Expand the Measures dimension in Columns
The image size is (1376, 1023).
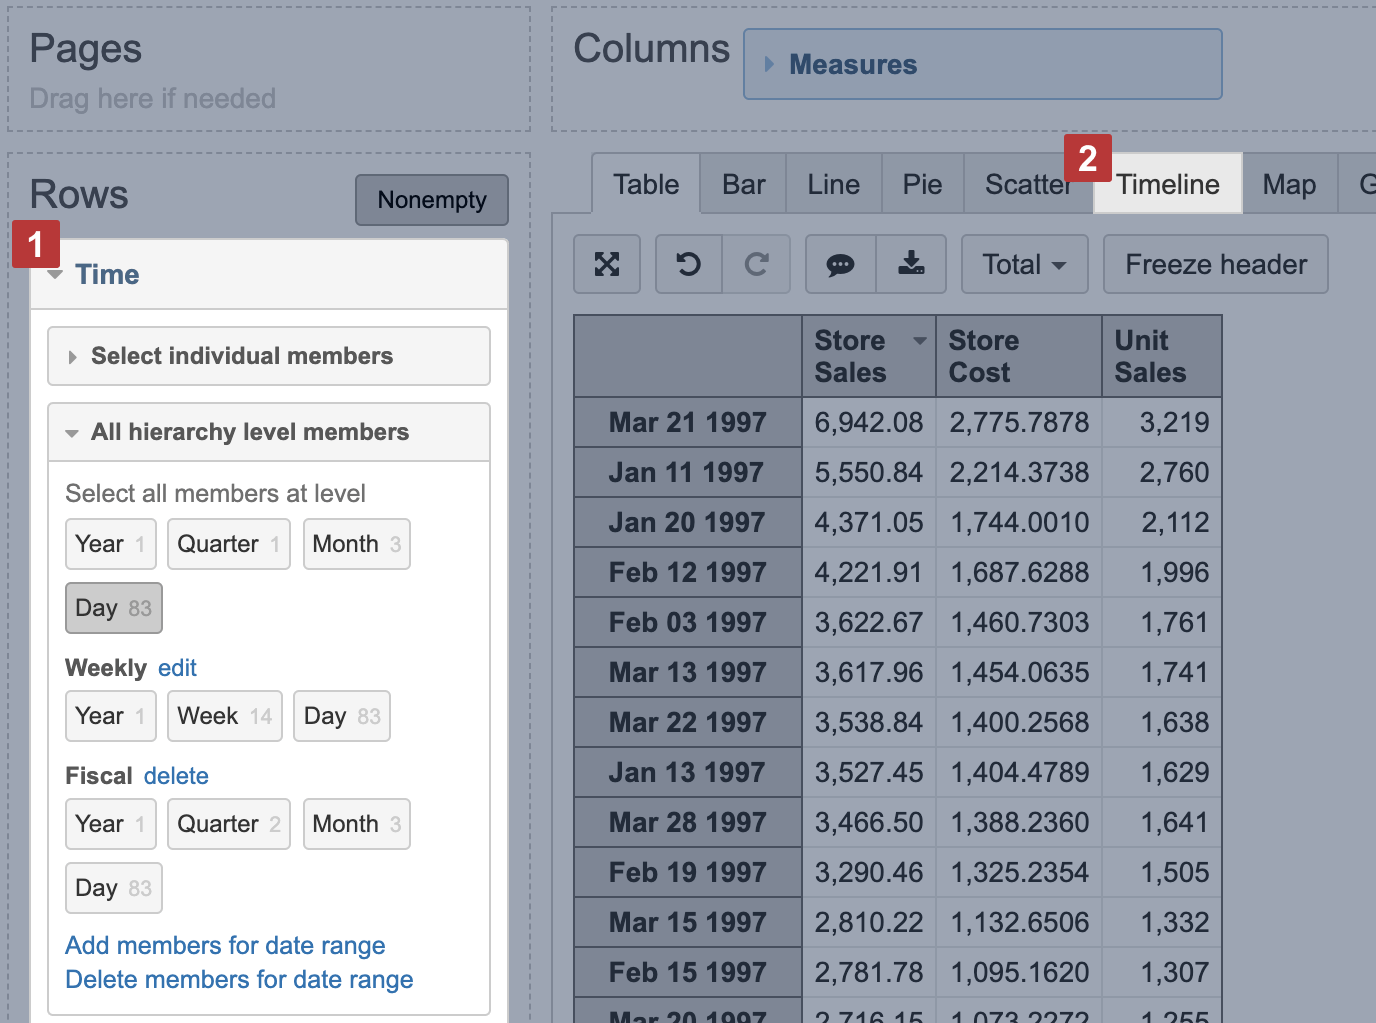pyautogui.click(x=769, y=64)
